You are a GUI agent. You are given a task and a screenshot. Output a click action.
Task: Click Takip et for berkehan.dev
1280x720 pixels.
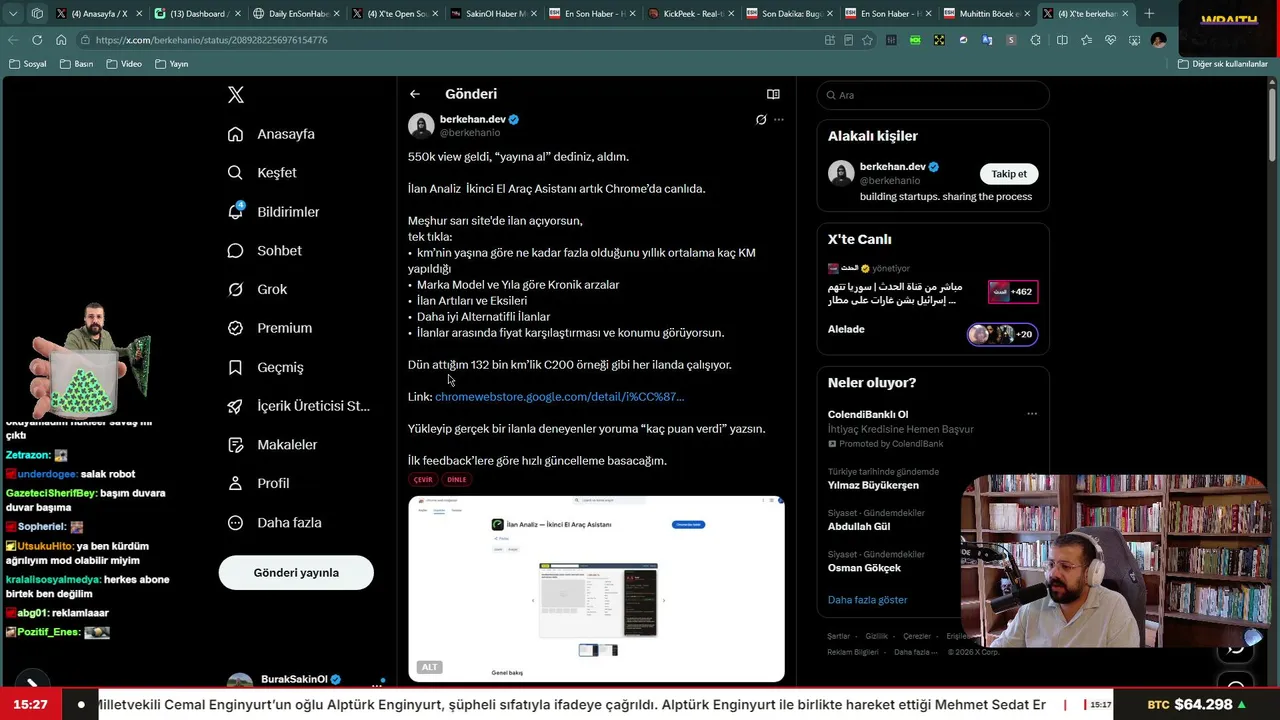pyautogui.click(x=1009, y=174)
